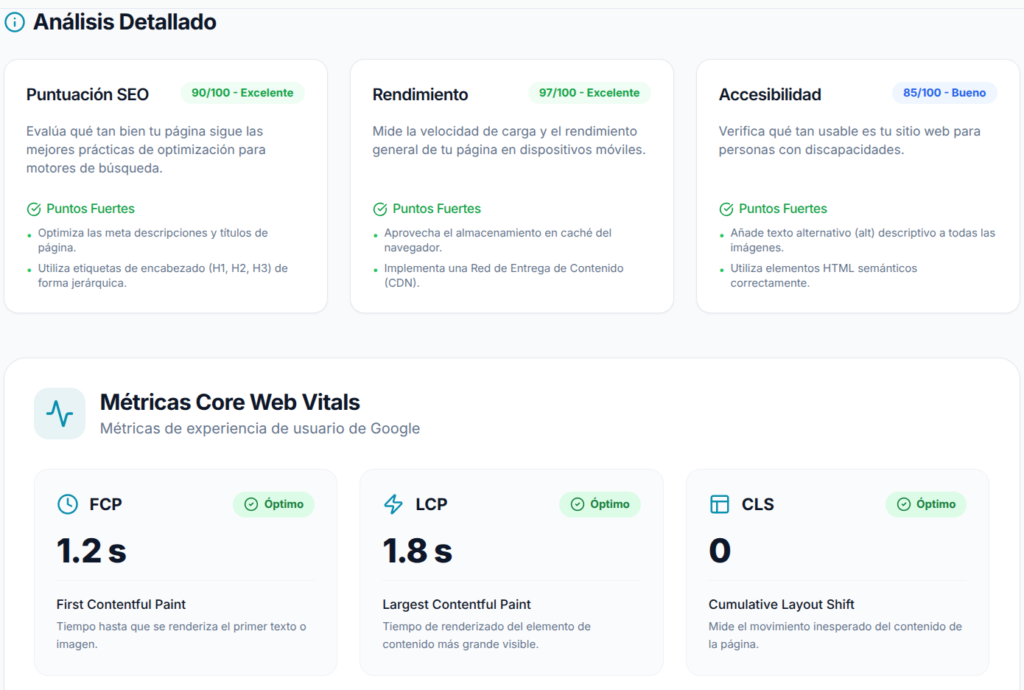
Task: Select the Accesibilidad card title
Action: pyautogui.click(x=770, y=95)
